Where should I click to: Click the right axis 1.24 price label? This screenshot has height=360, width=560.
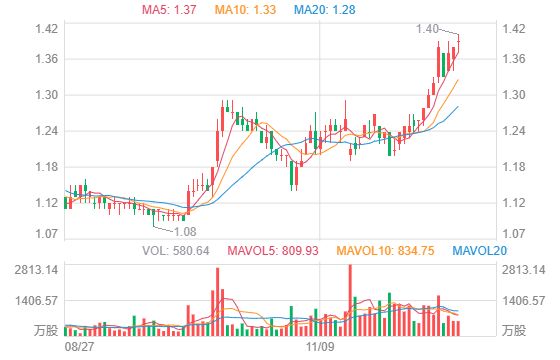[x=514, y=131]
